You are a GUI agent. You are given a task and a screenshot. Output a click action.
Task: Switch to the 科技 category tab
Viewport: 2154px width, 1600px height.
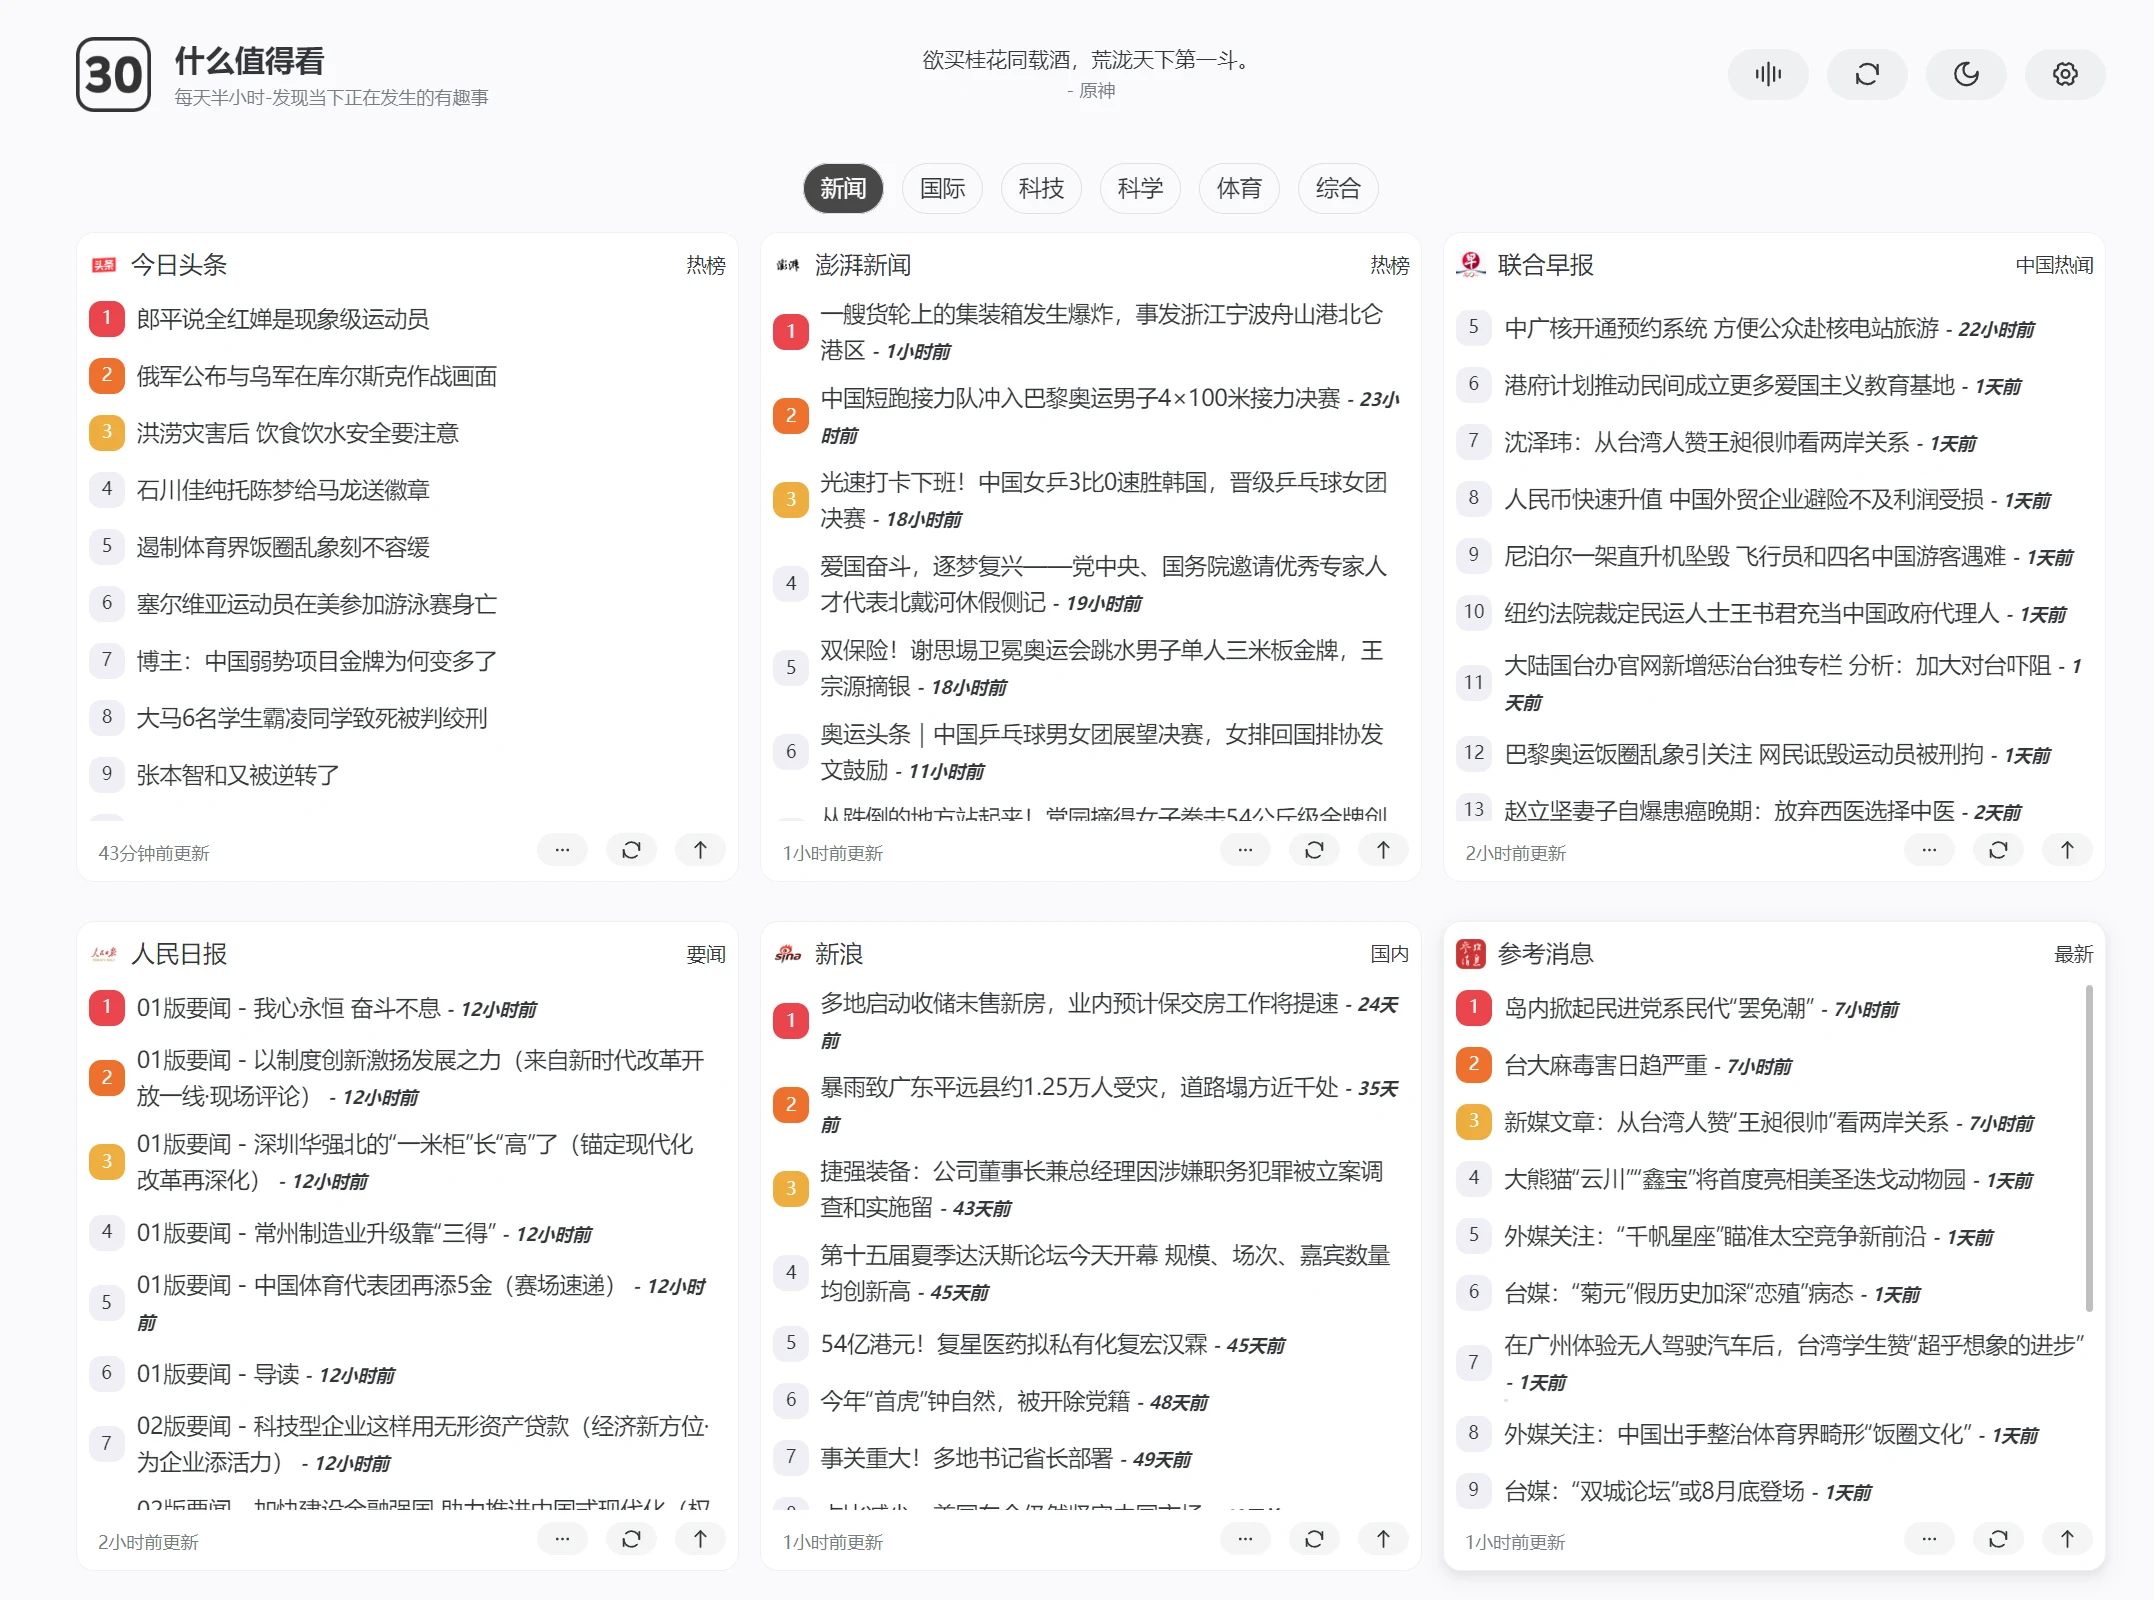coord(1040,188)
